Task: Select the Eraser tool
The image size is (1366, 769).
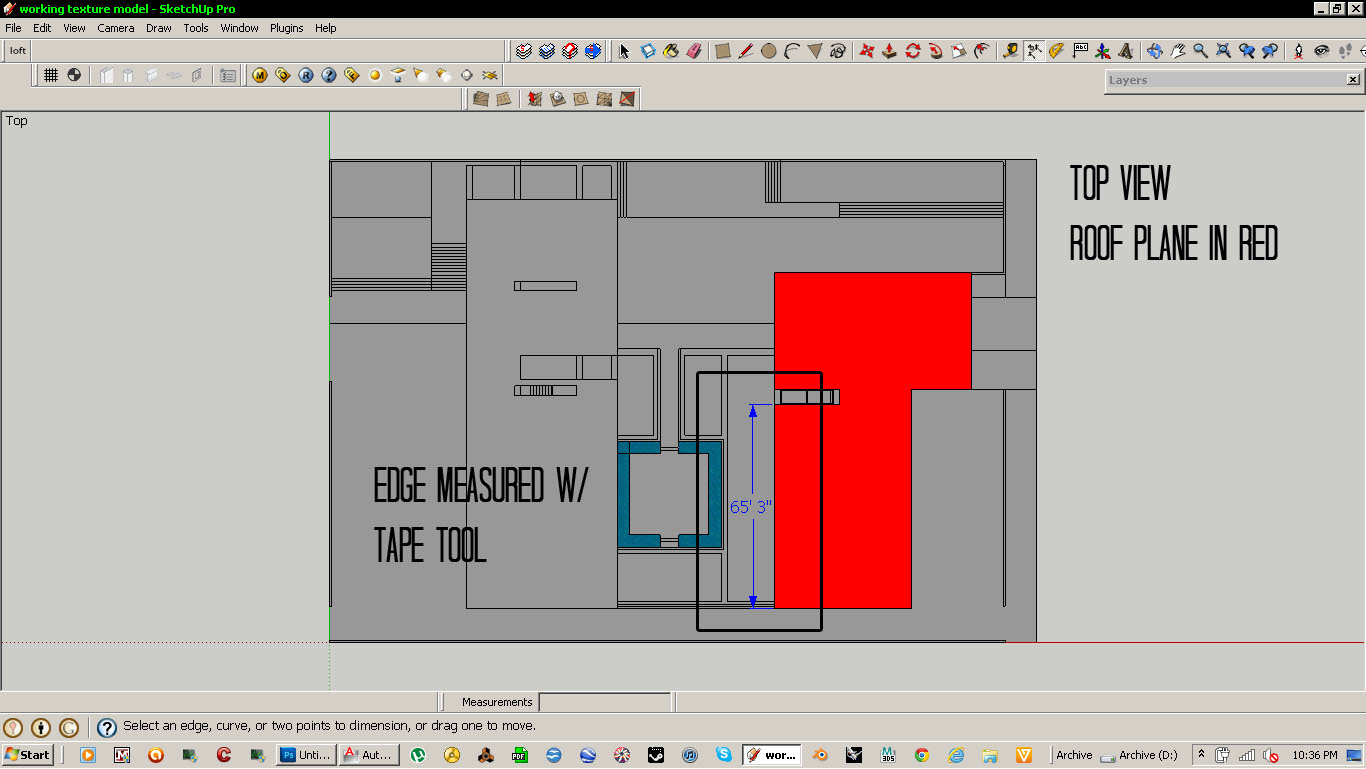Action: [x=695, y=51]
